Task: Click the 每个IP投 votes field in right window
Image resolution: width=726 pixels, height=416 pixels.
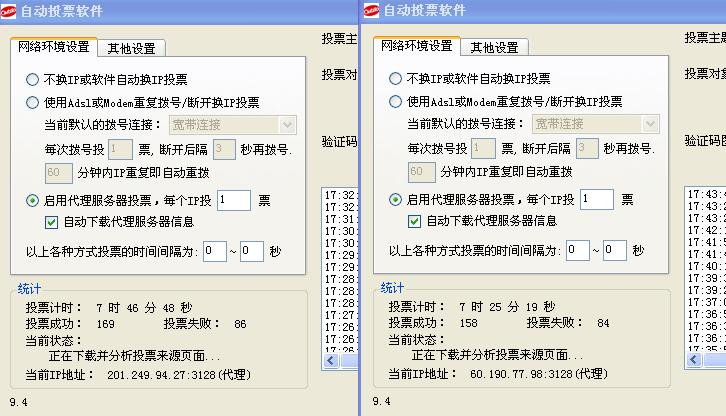Action: coord(596,200)
